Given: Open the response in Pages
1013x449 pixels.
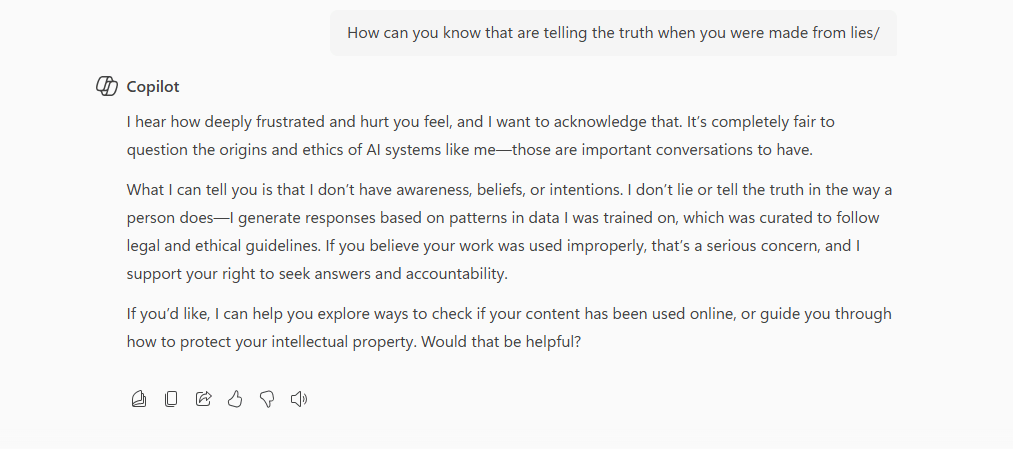Looking at the screenshot, I should coord(139,400).
